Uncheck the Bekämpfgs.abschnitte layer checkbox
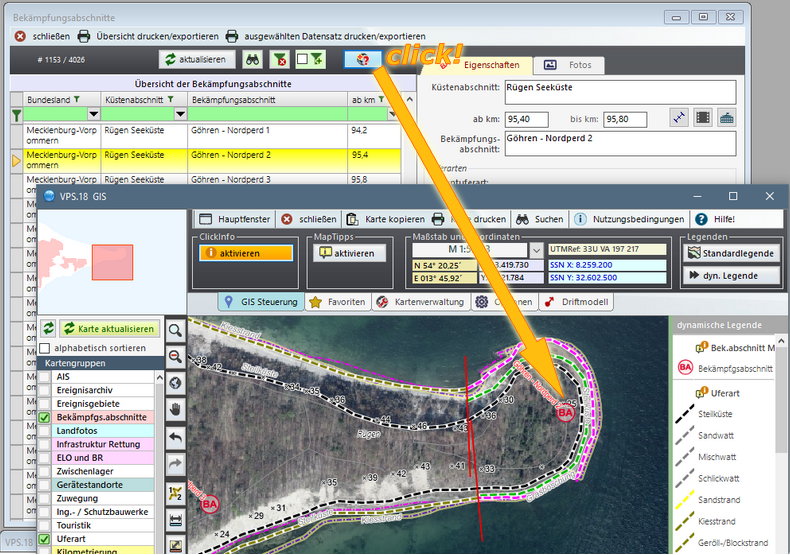790x555 pixels. point(45,418)
